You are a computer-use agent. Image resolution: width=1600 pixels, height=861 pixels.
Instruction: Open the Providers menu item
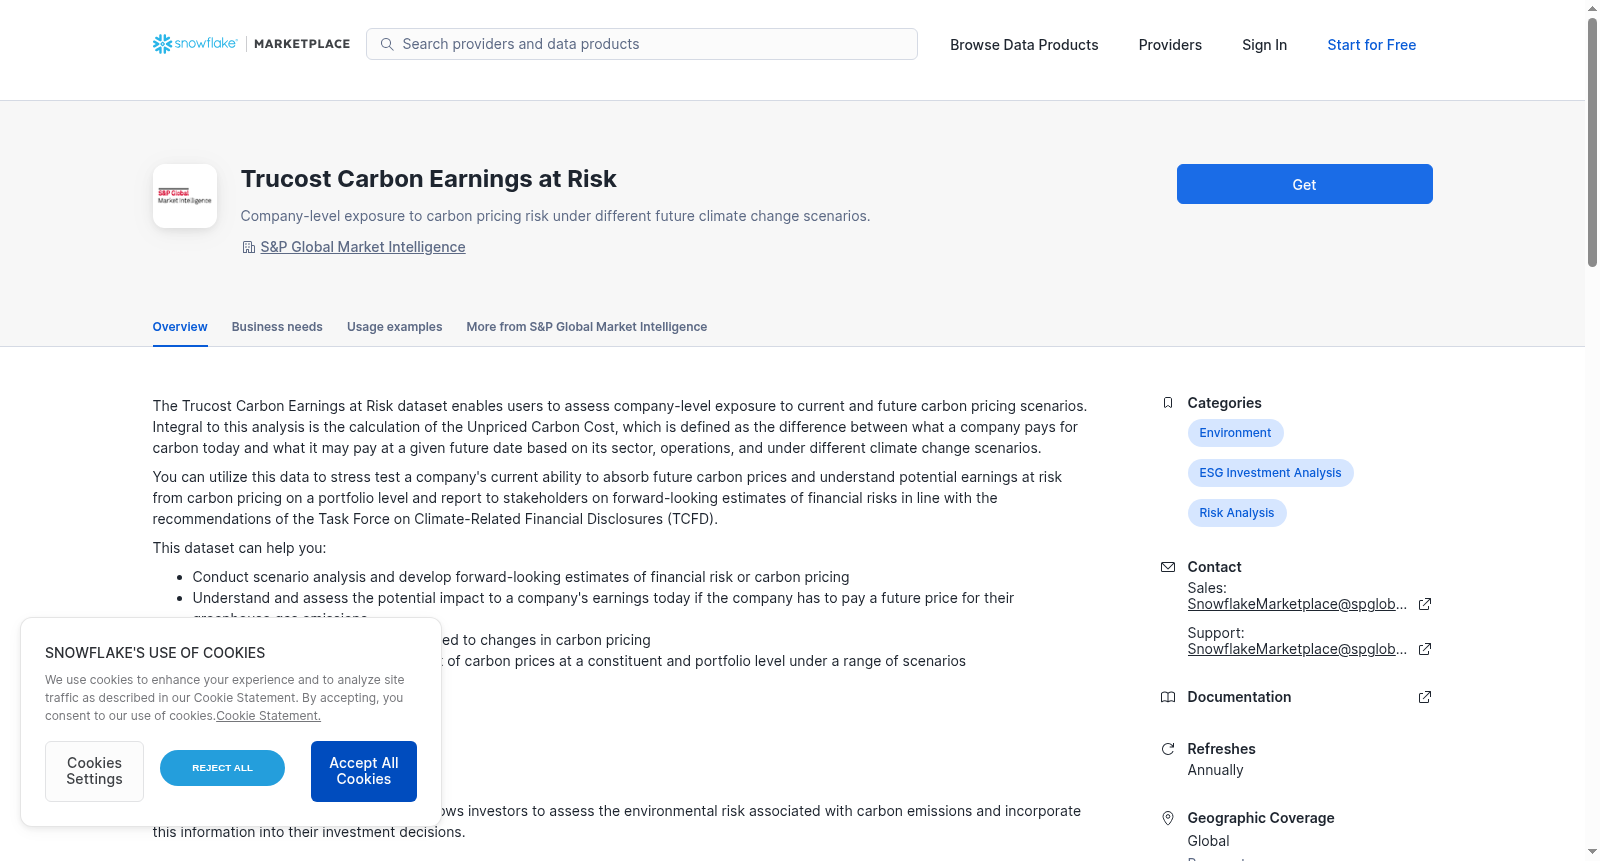1170,45
